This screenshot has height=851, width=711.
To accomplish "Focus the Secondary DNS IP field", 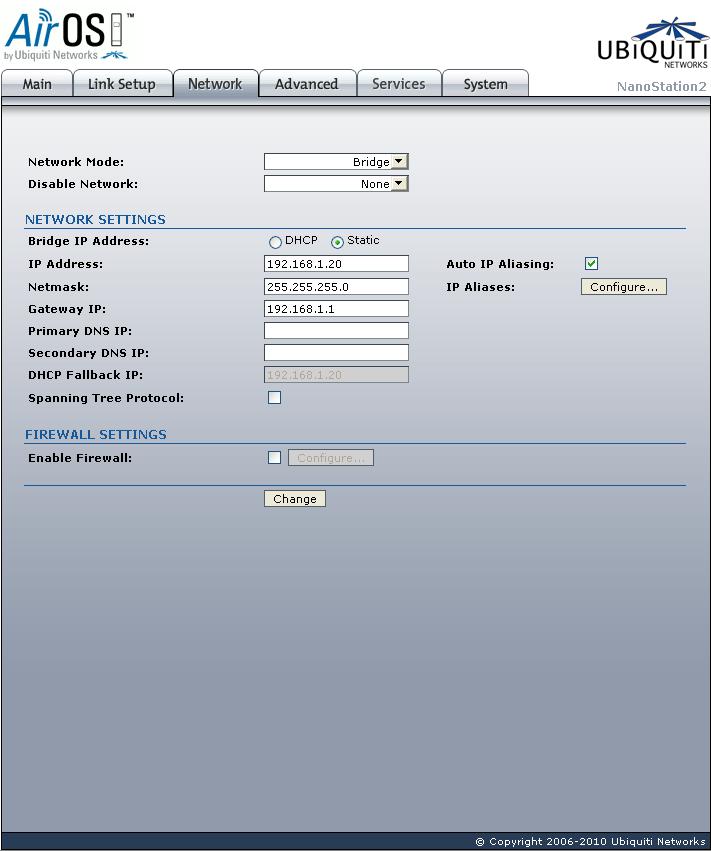I will [336, 353].
